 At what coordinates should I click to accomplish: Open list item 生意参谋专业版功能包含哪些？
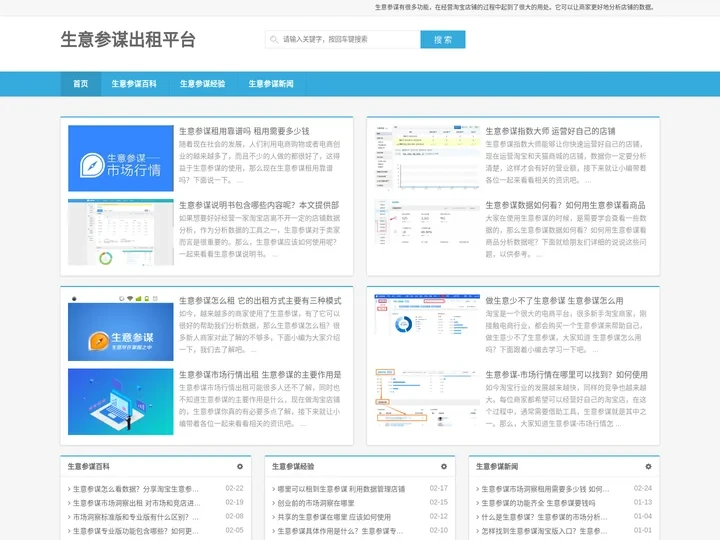(135, 531)
